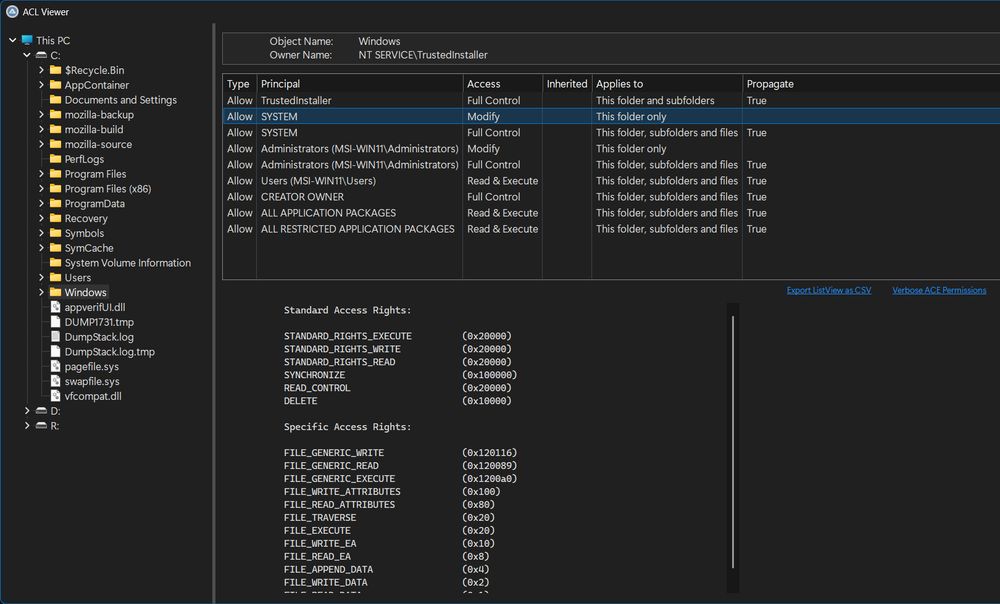Open Verbose ACE Permissions link

[x=939, y=290]
